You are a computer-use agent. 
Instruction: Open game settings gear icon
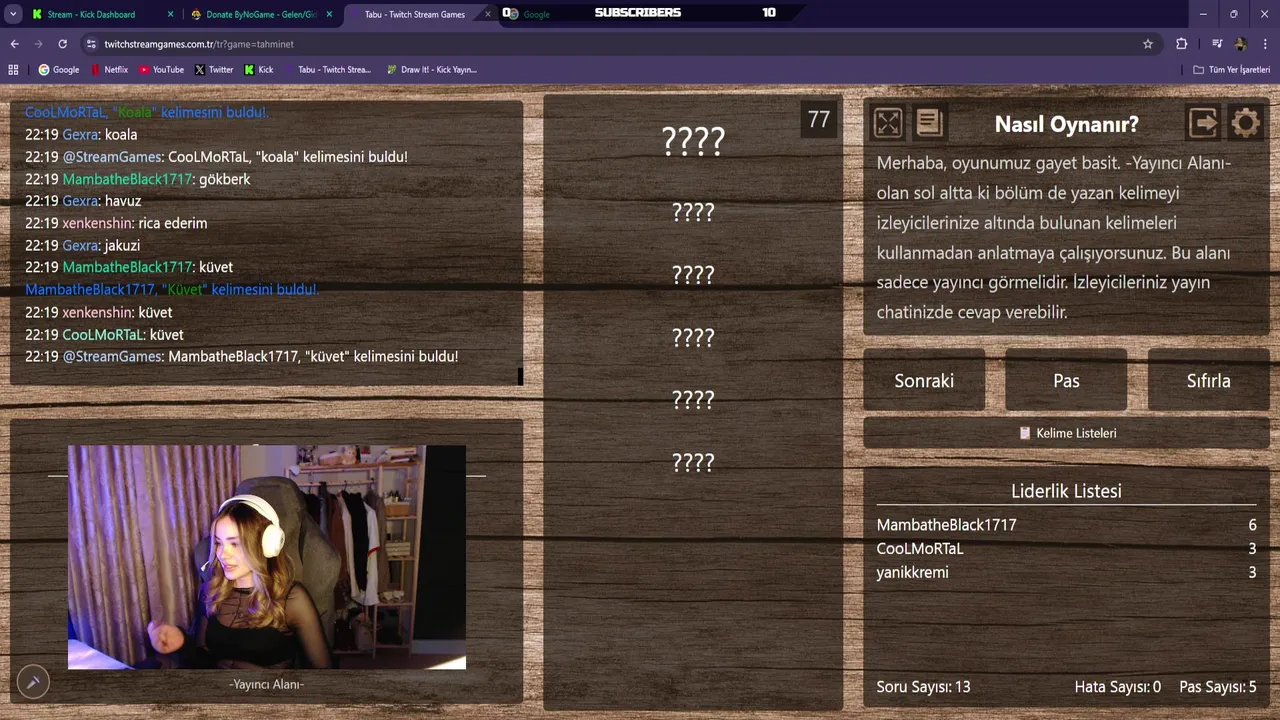1246,123
